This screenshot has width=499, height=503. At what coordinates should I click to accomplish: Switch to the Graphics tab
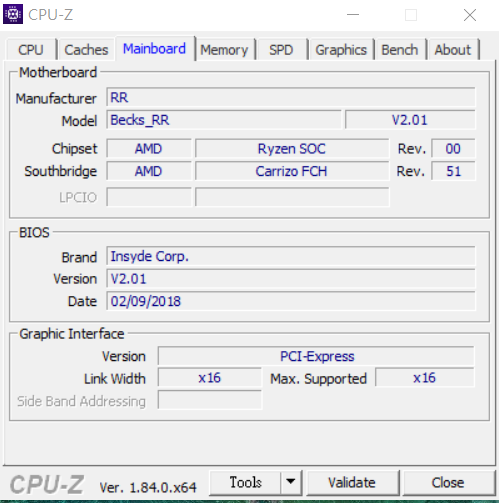[x=341, y=50]
